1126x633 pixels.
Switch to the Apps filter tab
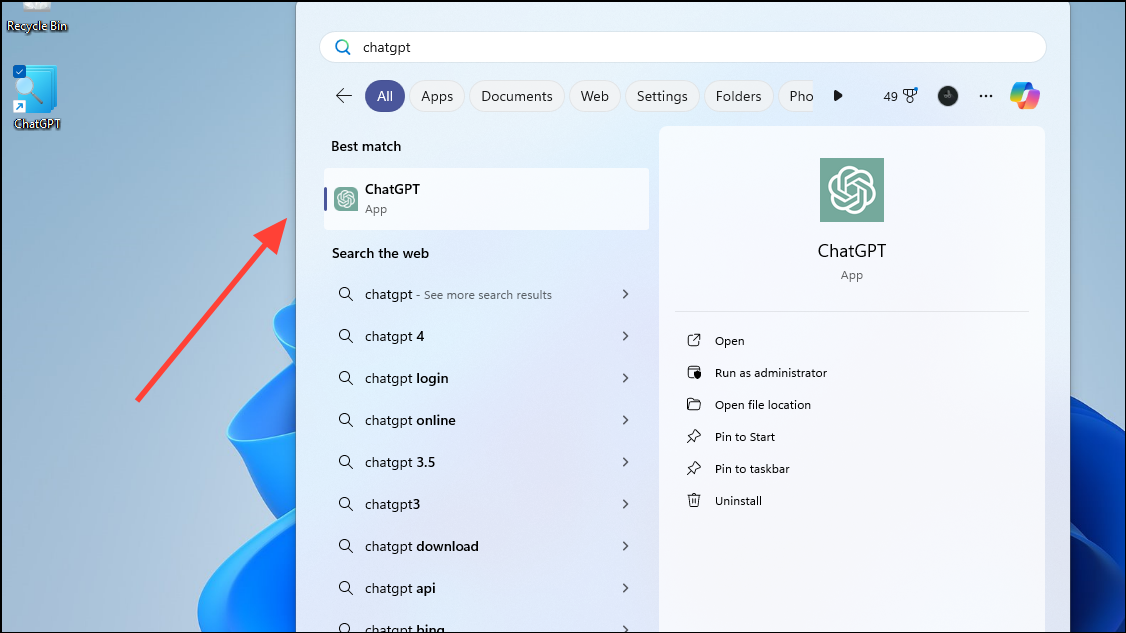click(x=437, y=96)
